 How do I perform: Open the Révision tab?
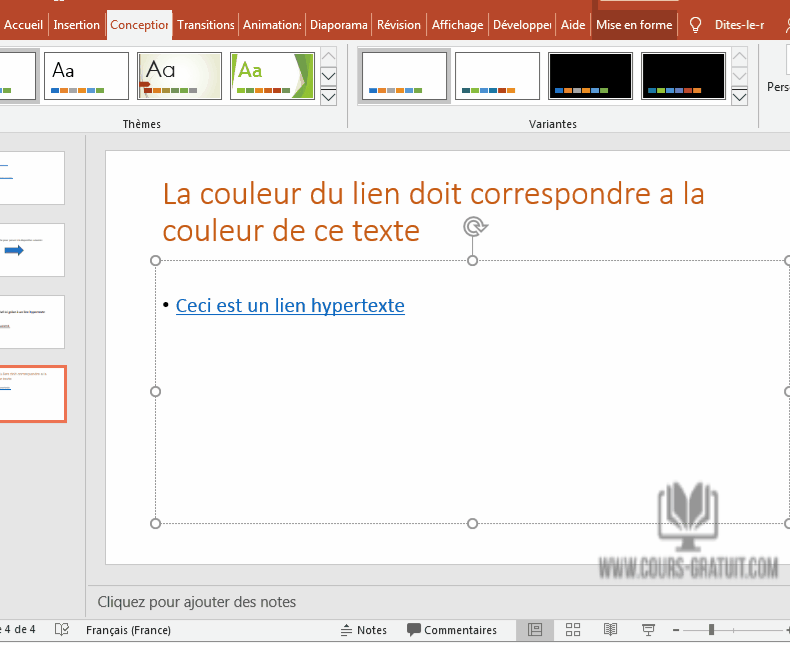pyautogui.click(x=399, y=25)
